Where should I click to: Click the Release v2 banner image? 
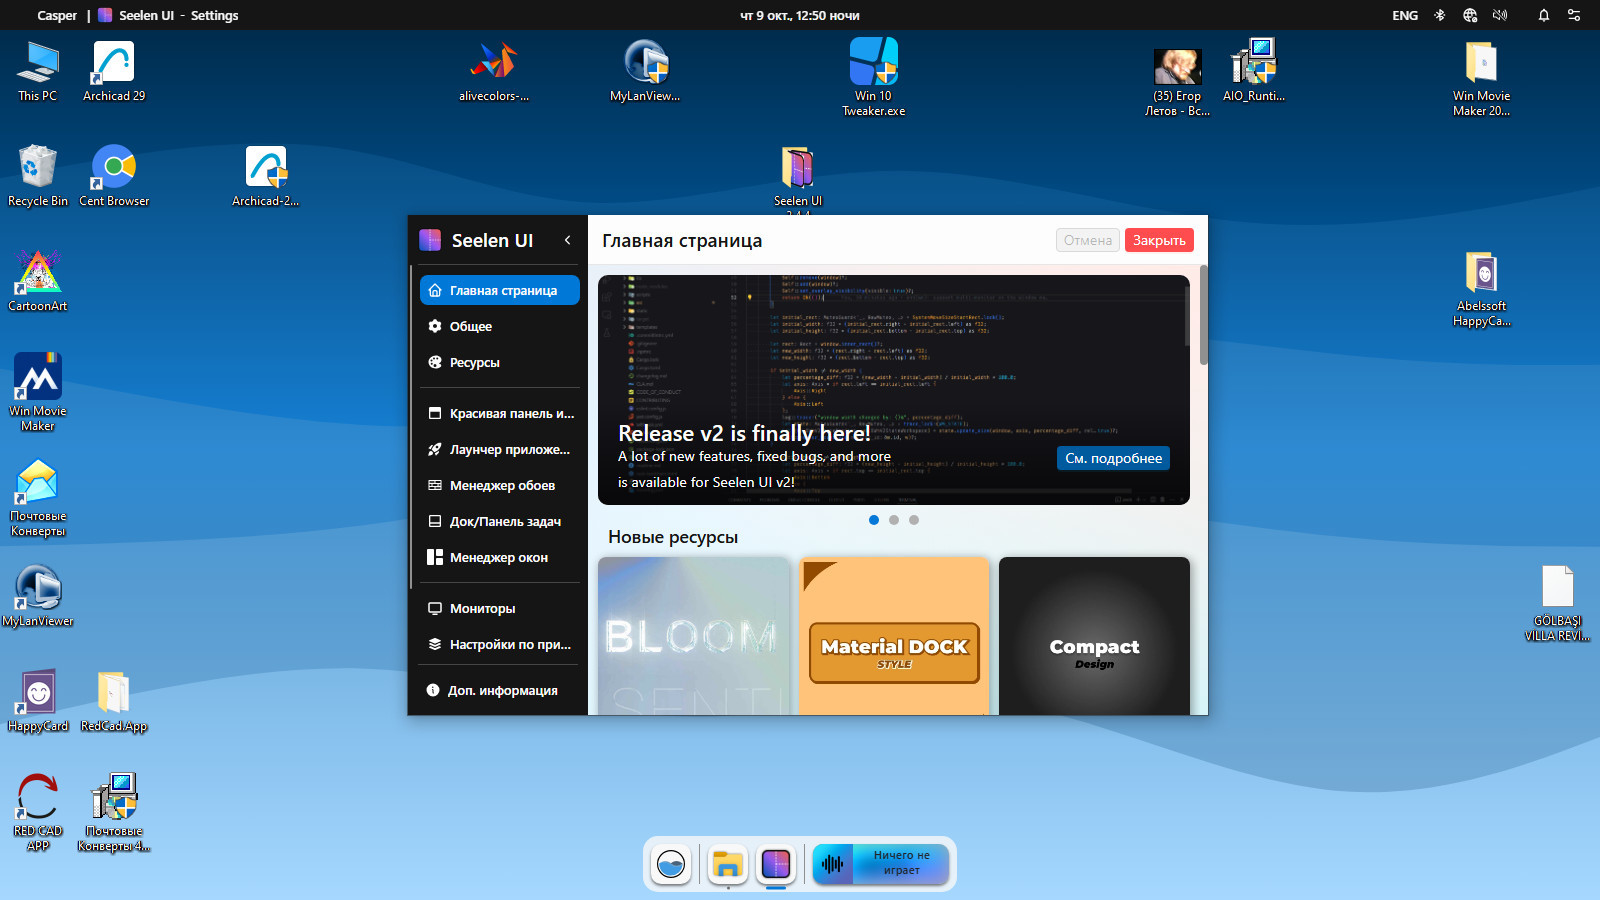pos(894,390)
